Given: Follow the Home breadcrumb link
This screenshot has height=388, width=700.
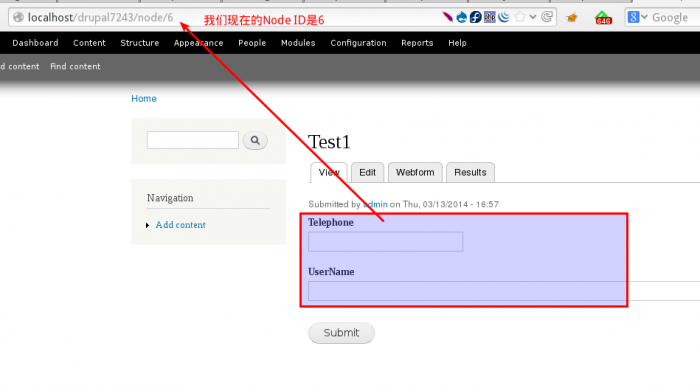Looking at the screenshot, I should (144, 99).
